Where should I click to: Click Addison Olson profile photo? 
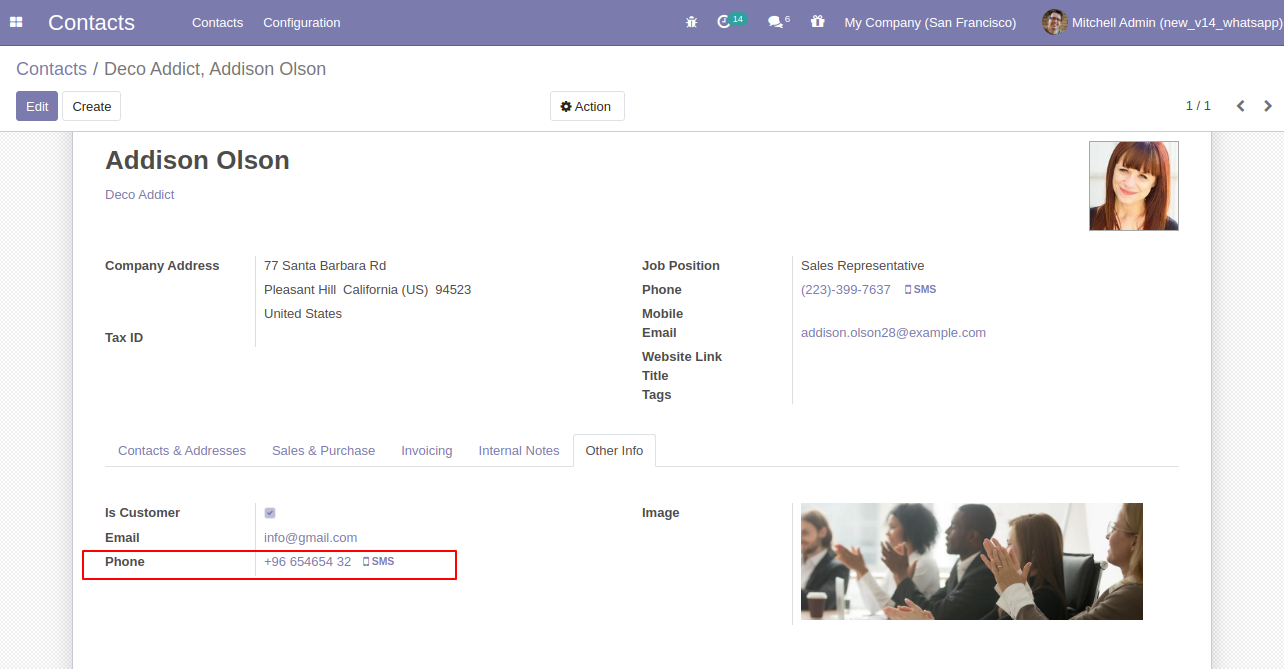pos(1134,186)
